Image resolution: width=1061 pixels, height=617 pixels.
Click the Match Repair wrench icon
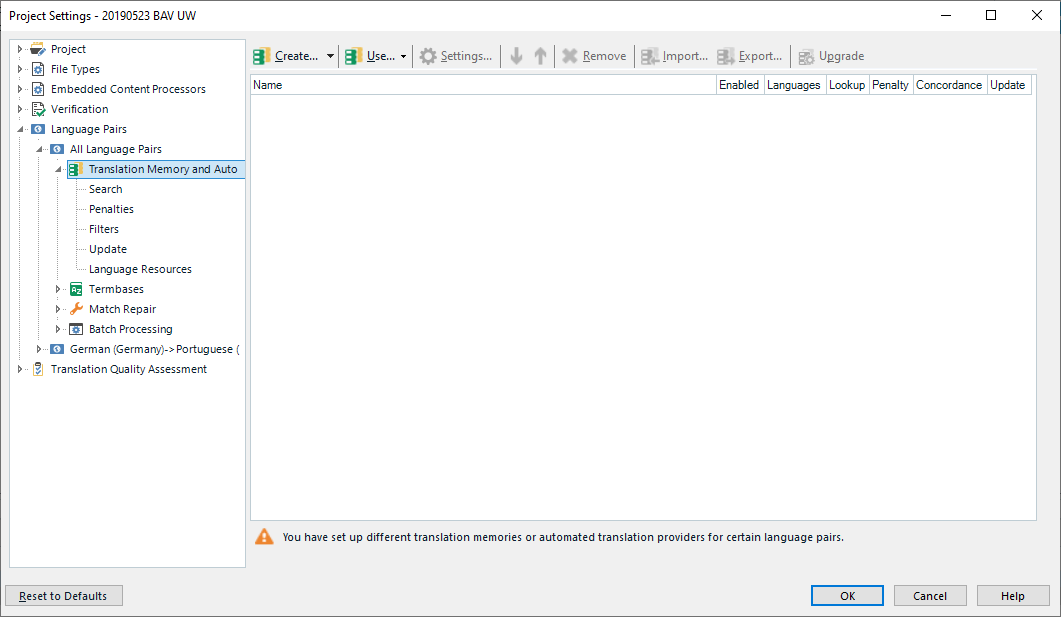tap(76, 309)
